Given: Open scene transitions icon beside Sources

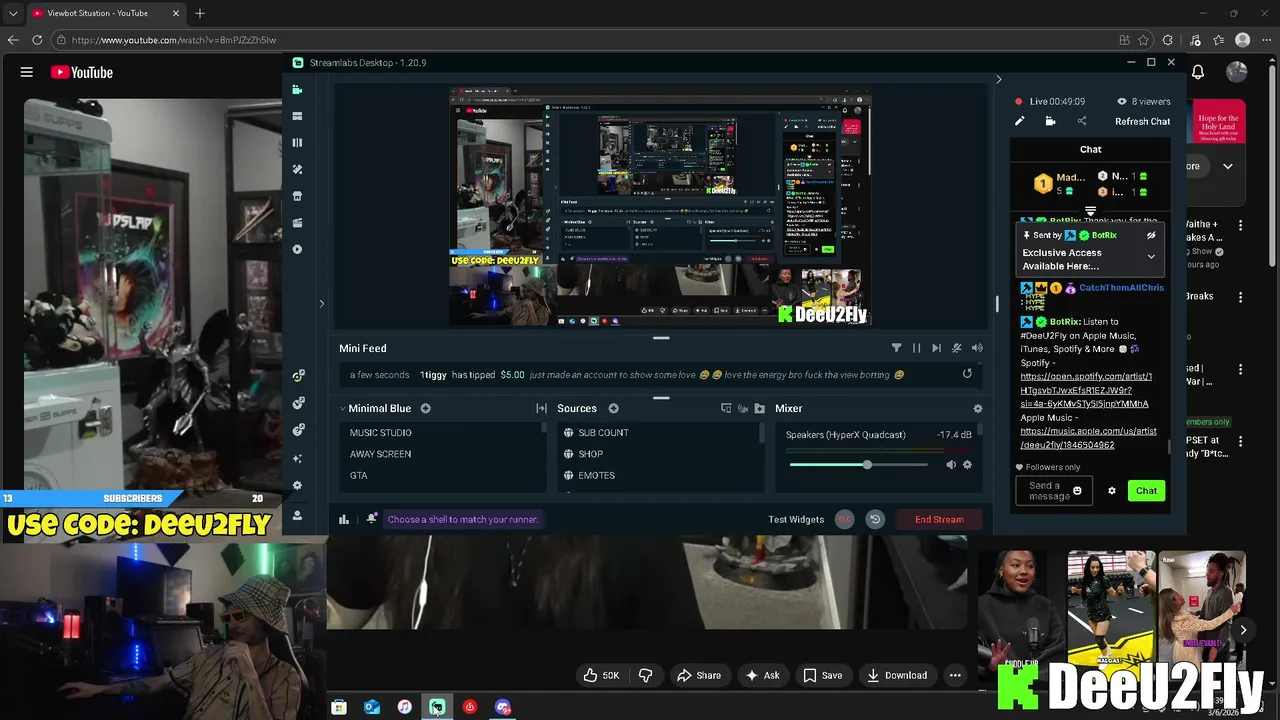Looking at the screenshot, I should point(541,408).
